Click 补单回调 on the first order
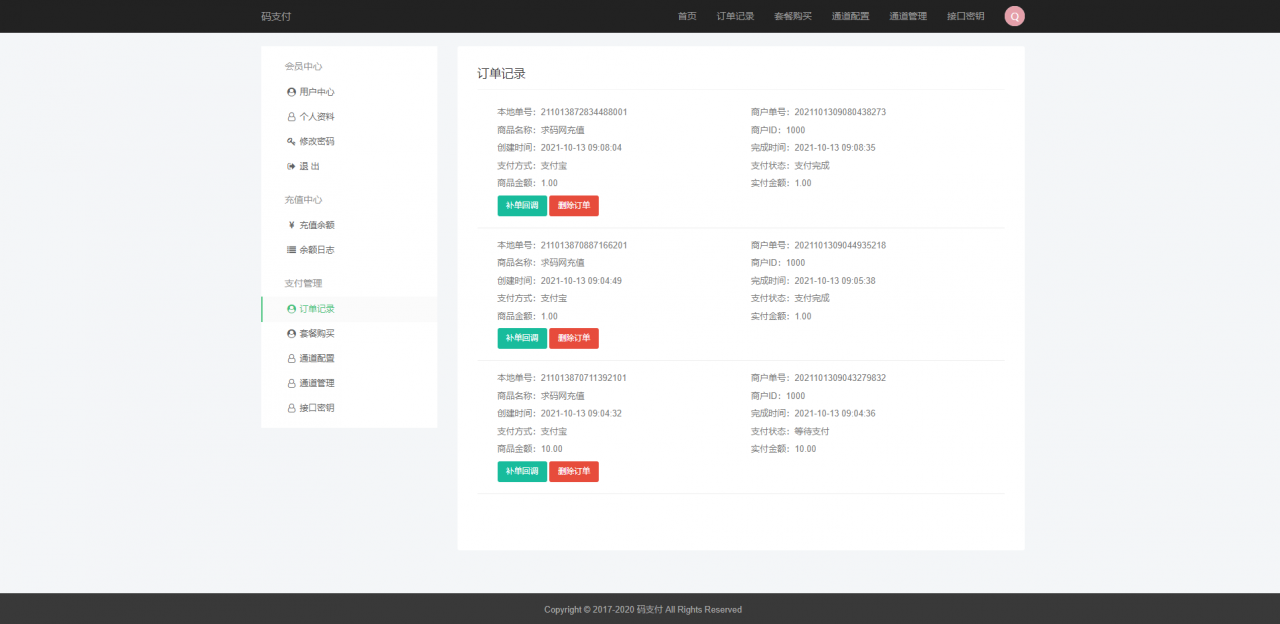Screen dimensions: 1280x624 522,205
